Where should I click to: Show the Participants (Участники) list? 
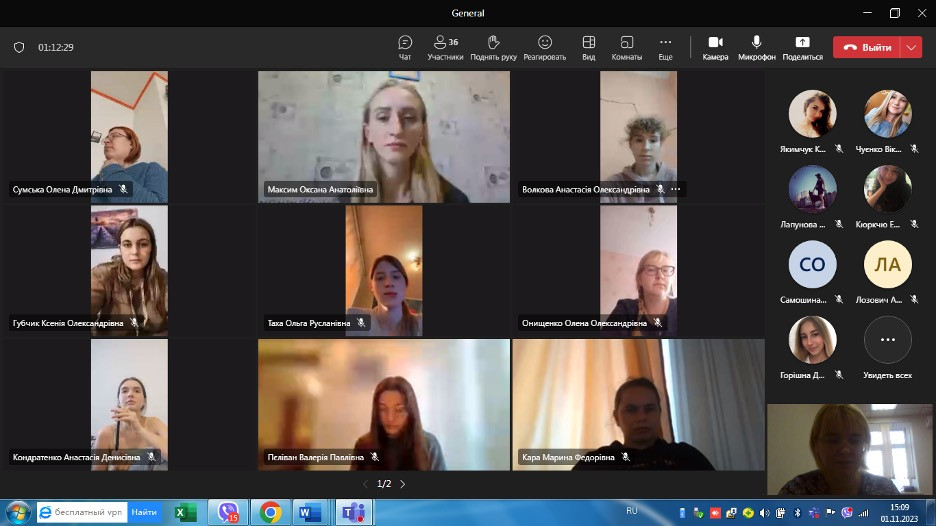click(x=445, y=47)
